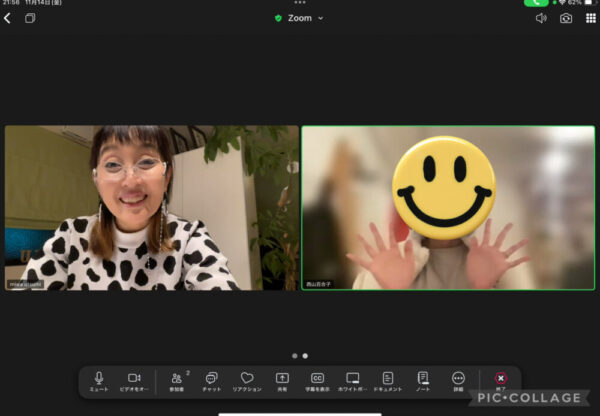Click the overlapping windows icon at top left

[x=30, y=18]
